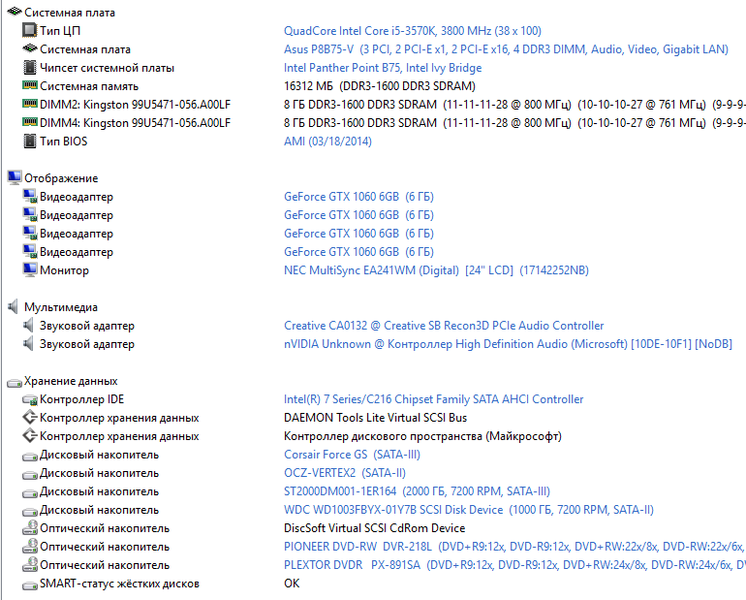Click the SMART-статус жёстких дисков icon

[x=29, y=584]
